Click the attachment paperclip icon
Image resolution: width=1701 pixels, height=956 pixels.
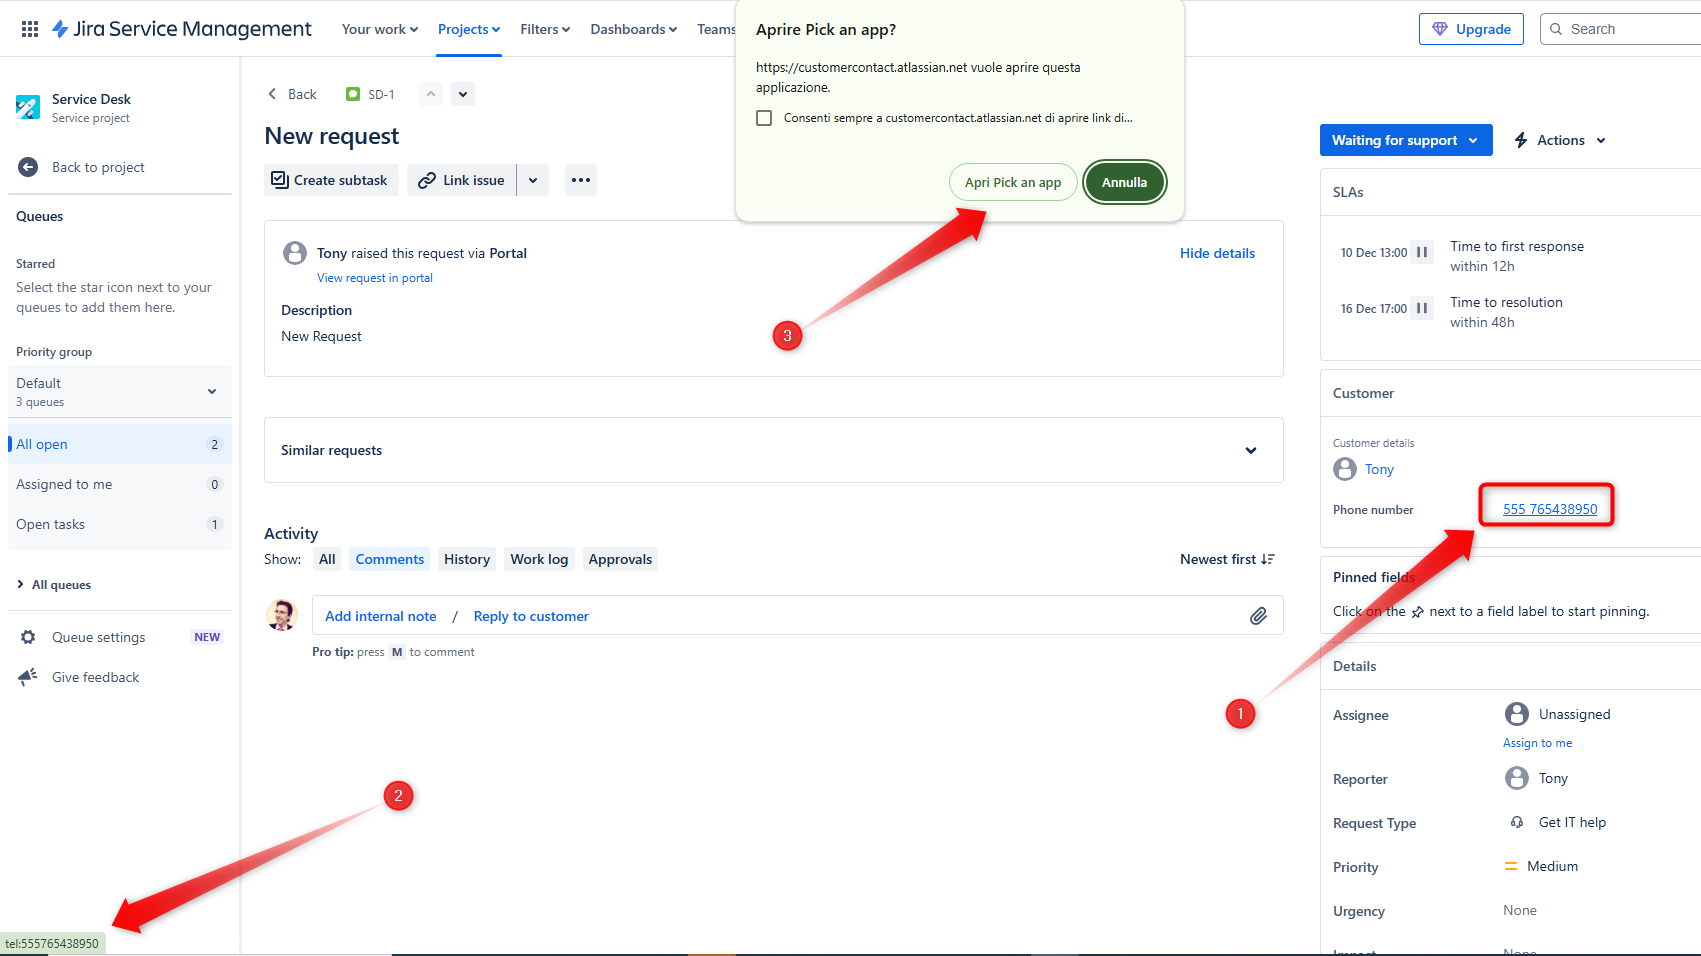click(1258, 616)
